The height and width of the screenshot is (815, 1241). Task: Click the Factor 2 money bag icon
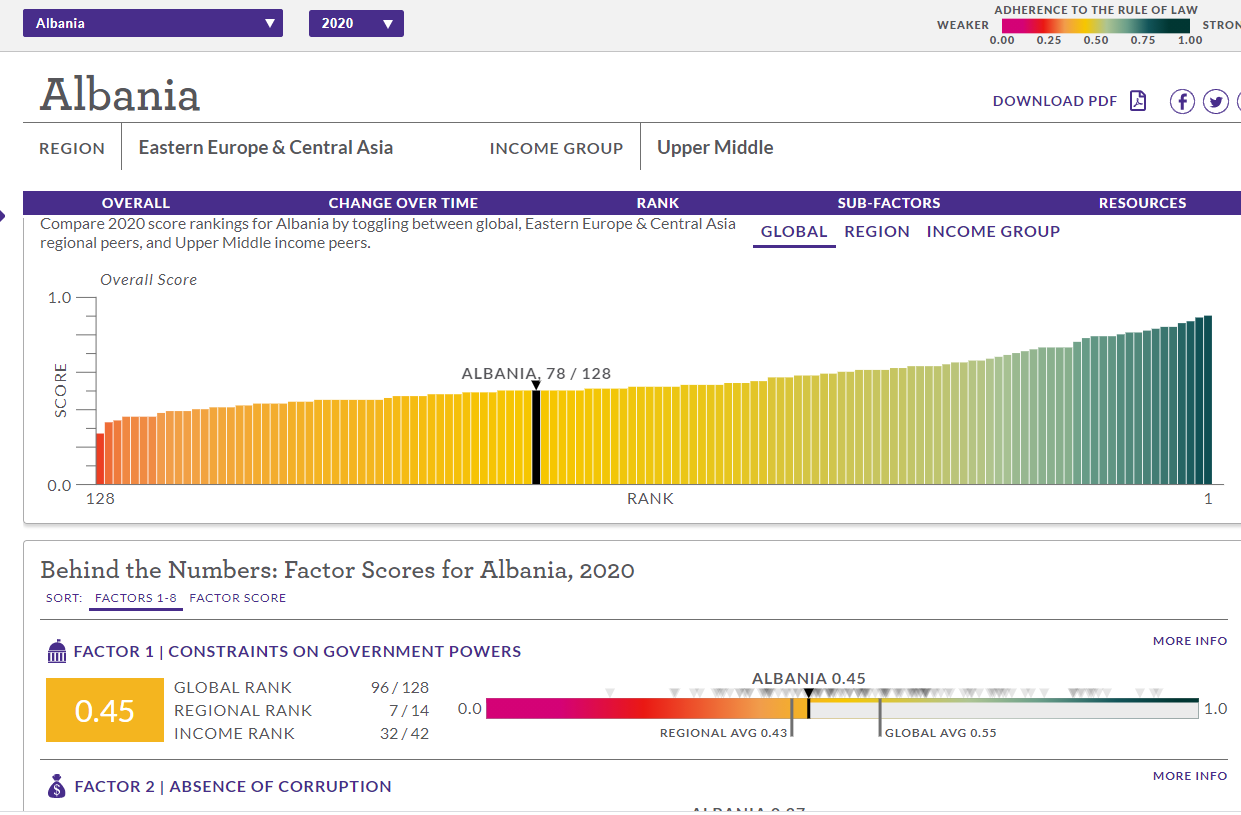57,787
